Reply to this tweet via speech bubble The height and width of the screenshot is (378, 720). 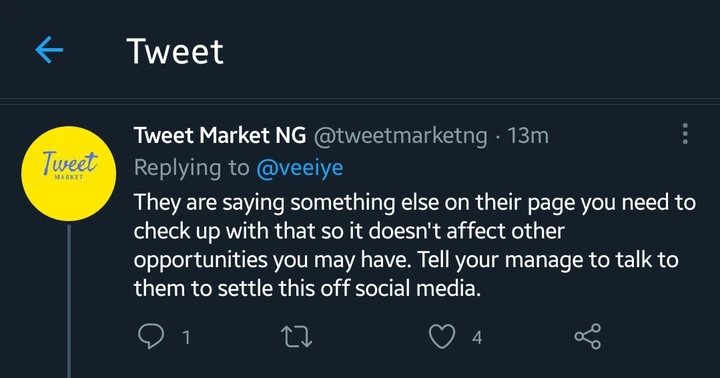[151, 336]
